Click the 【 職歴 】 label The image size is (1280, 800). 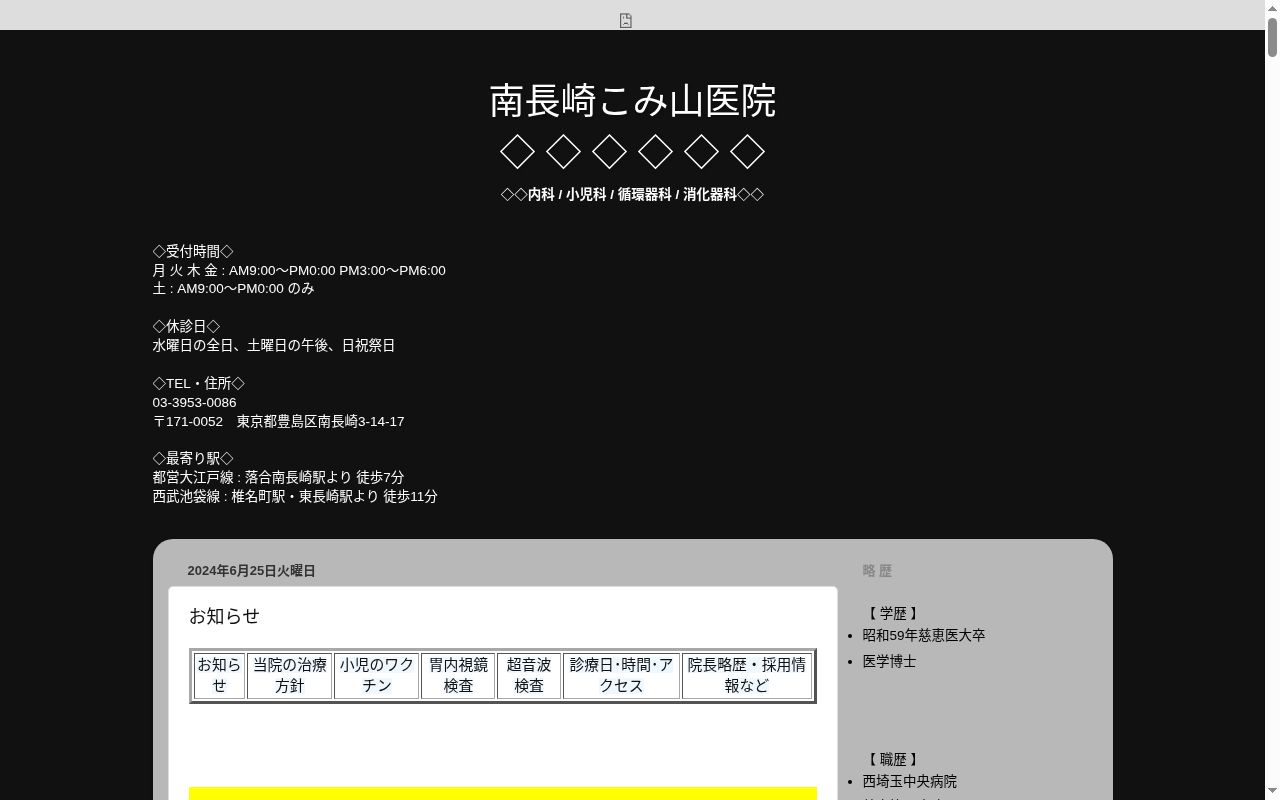(892, 759)
